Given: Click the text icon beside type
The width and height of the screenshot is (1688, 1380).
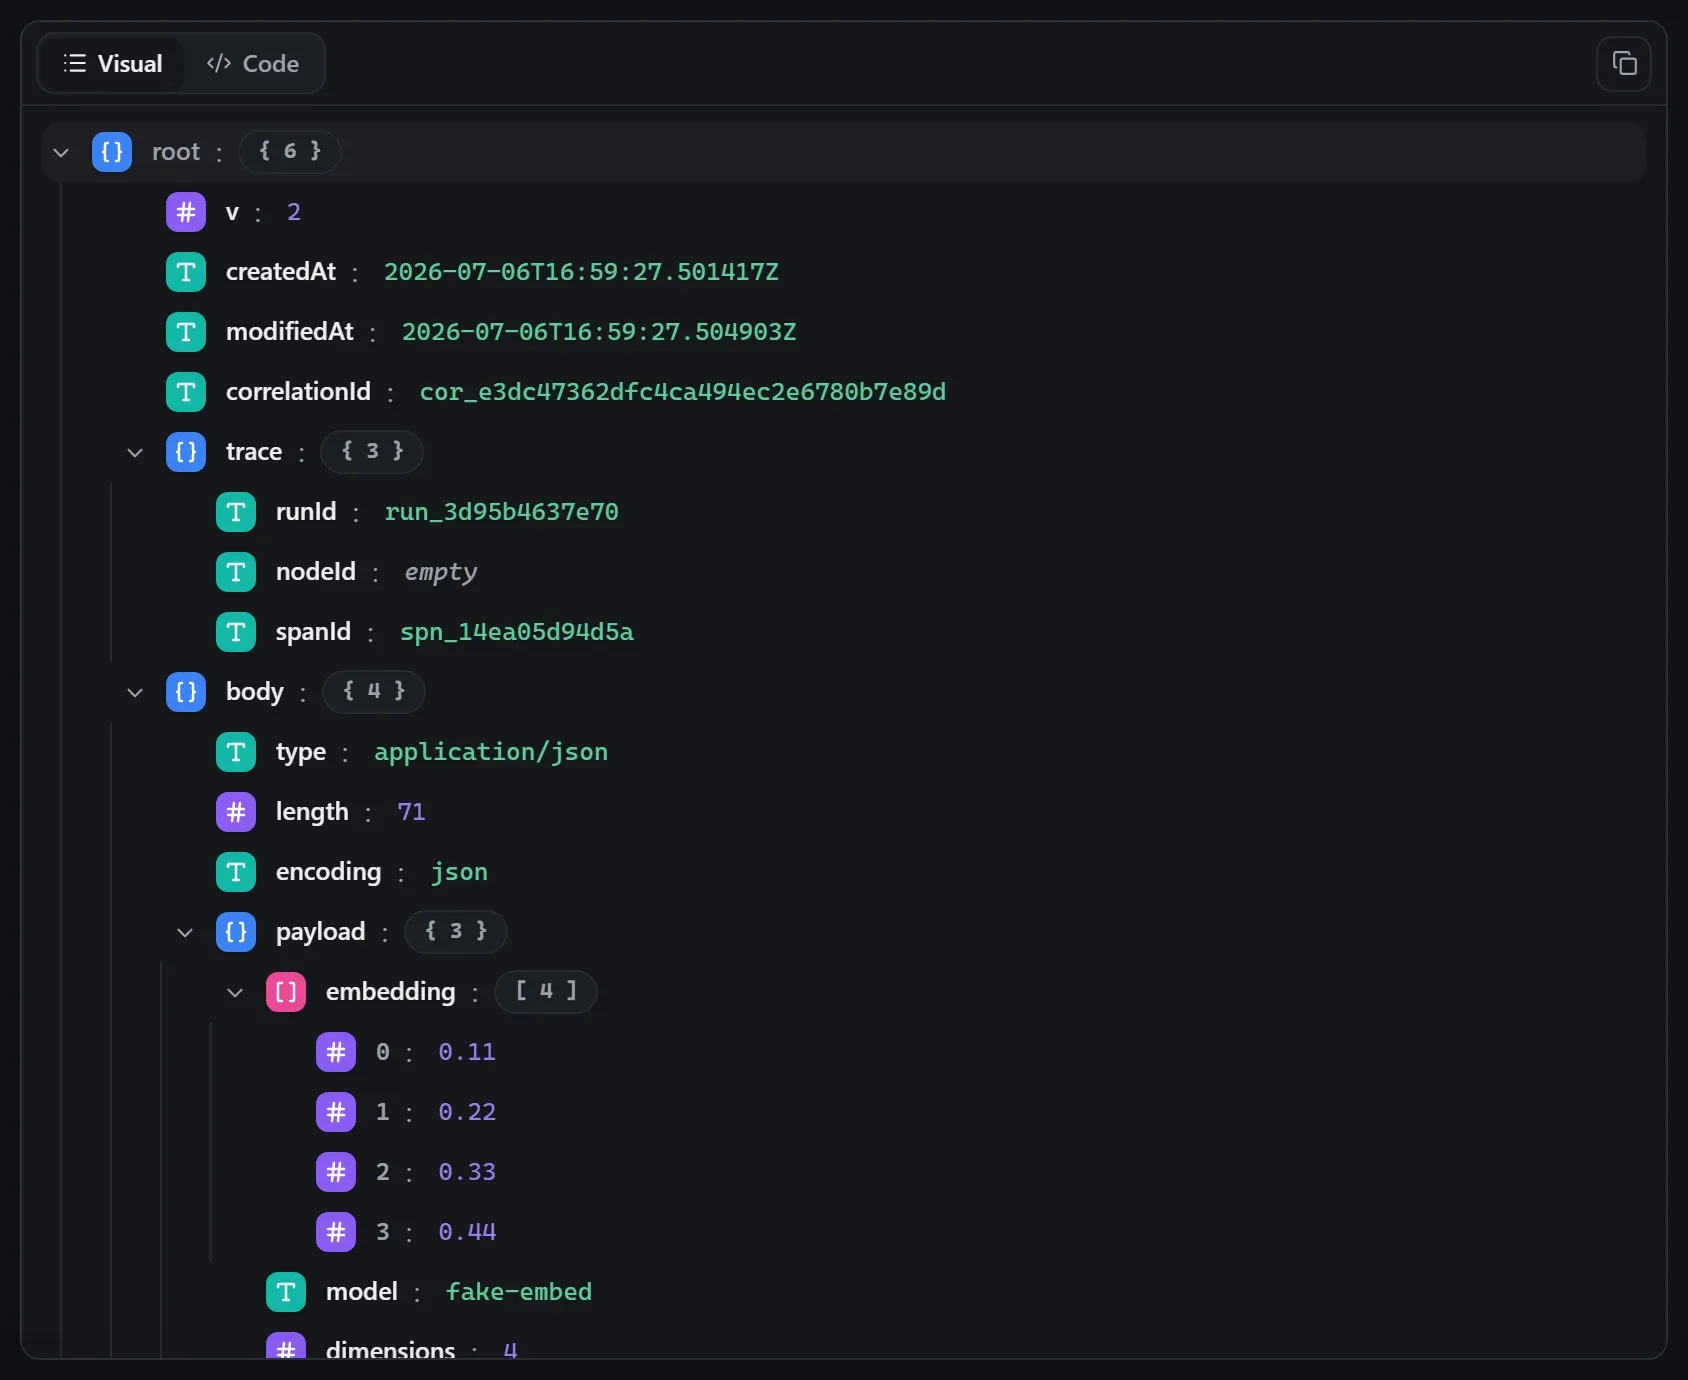Looking at the screenshot, I should point(236,752).
